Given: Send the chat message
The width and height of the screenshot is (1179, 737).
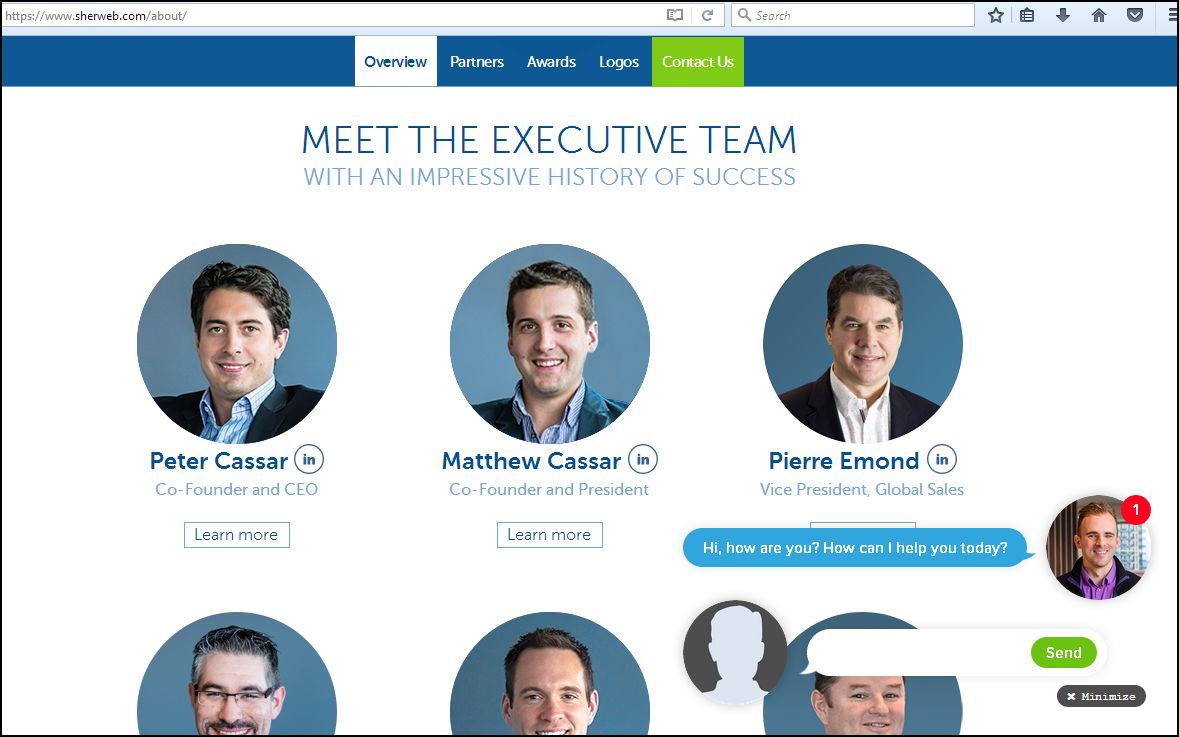Looking at the screenshot, I should 1063,653.
